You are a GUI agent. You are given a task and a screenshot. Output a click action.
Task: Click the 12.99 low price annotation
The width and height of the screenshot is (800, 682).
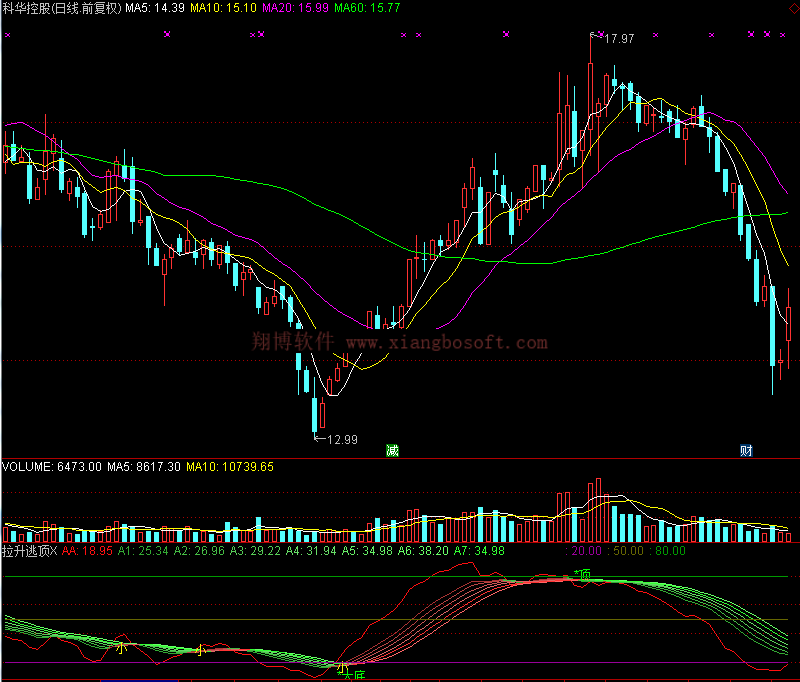341,438
